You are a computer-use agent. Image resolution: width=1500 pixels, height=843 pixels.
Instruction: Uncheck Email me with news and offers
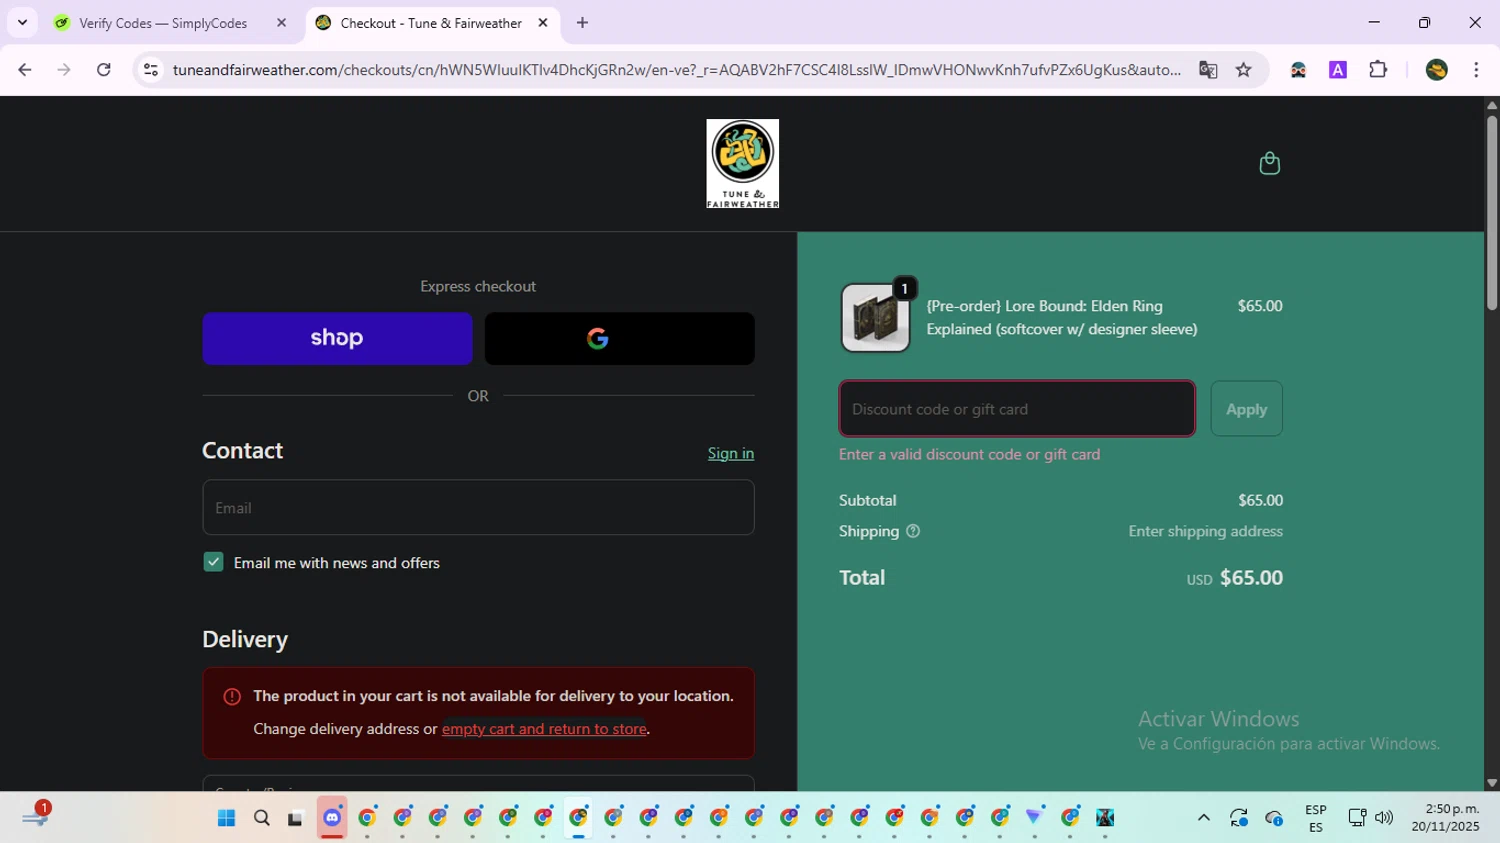213,562
